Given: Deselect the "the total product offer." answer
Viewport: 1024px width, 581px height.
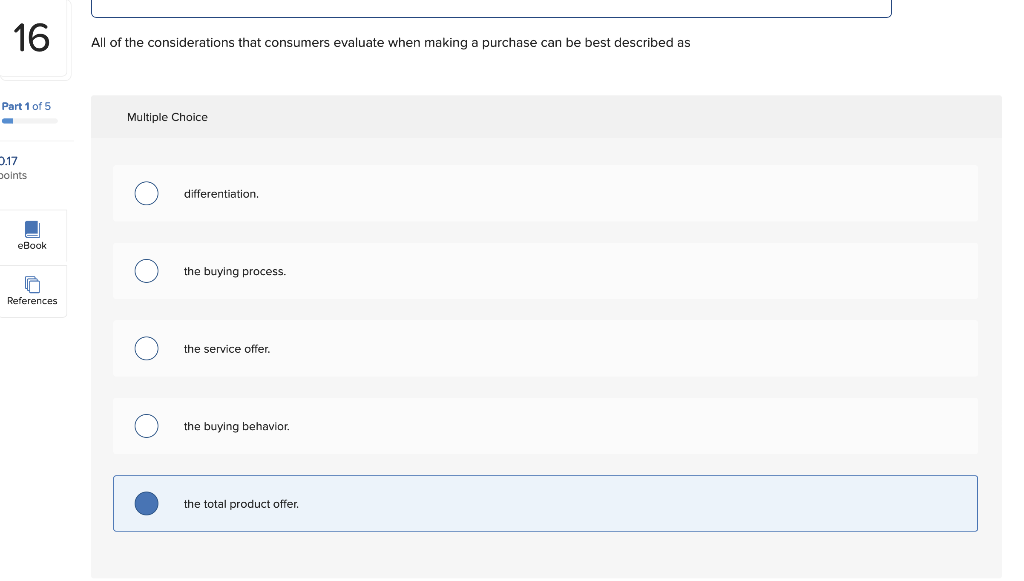Looking at the screenshot, I should pos(146,503).
